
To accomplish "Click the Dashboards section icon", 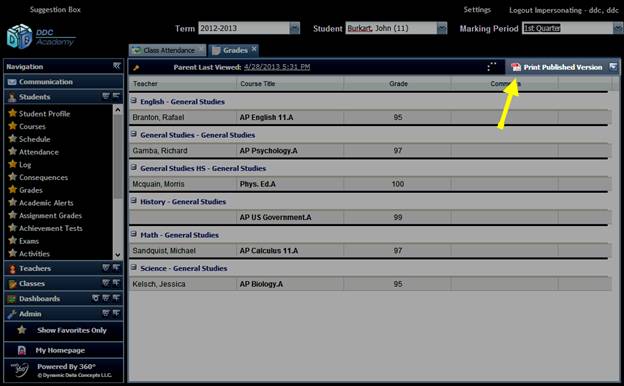I will 12,299.
